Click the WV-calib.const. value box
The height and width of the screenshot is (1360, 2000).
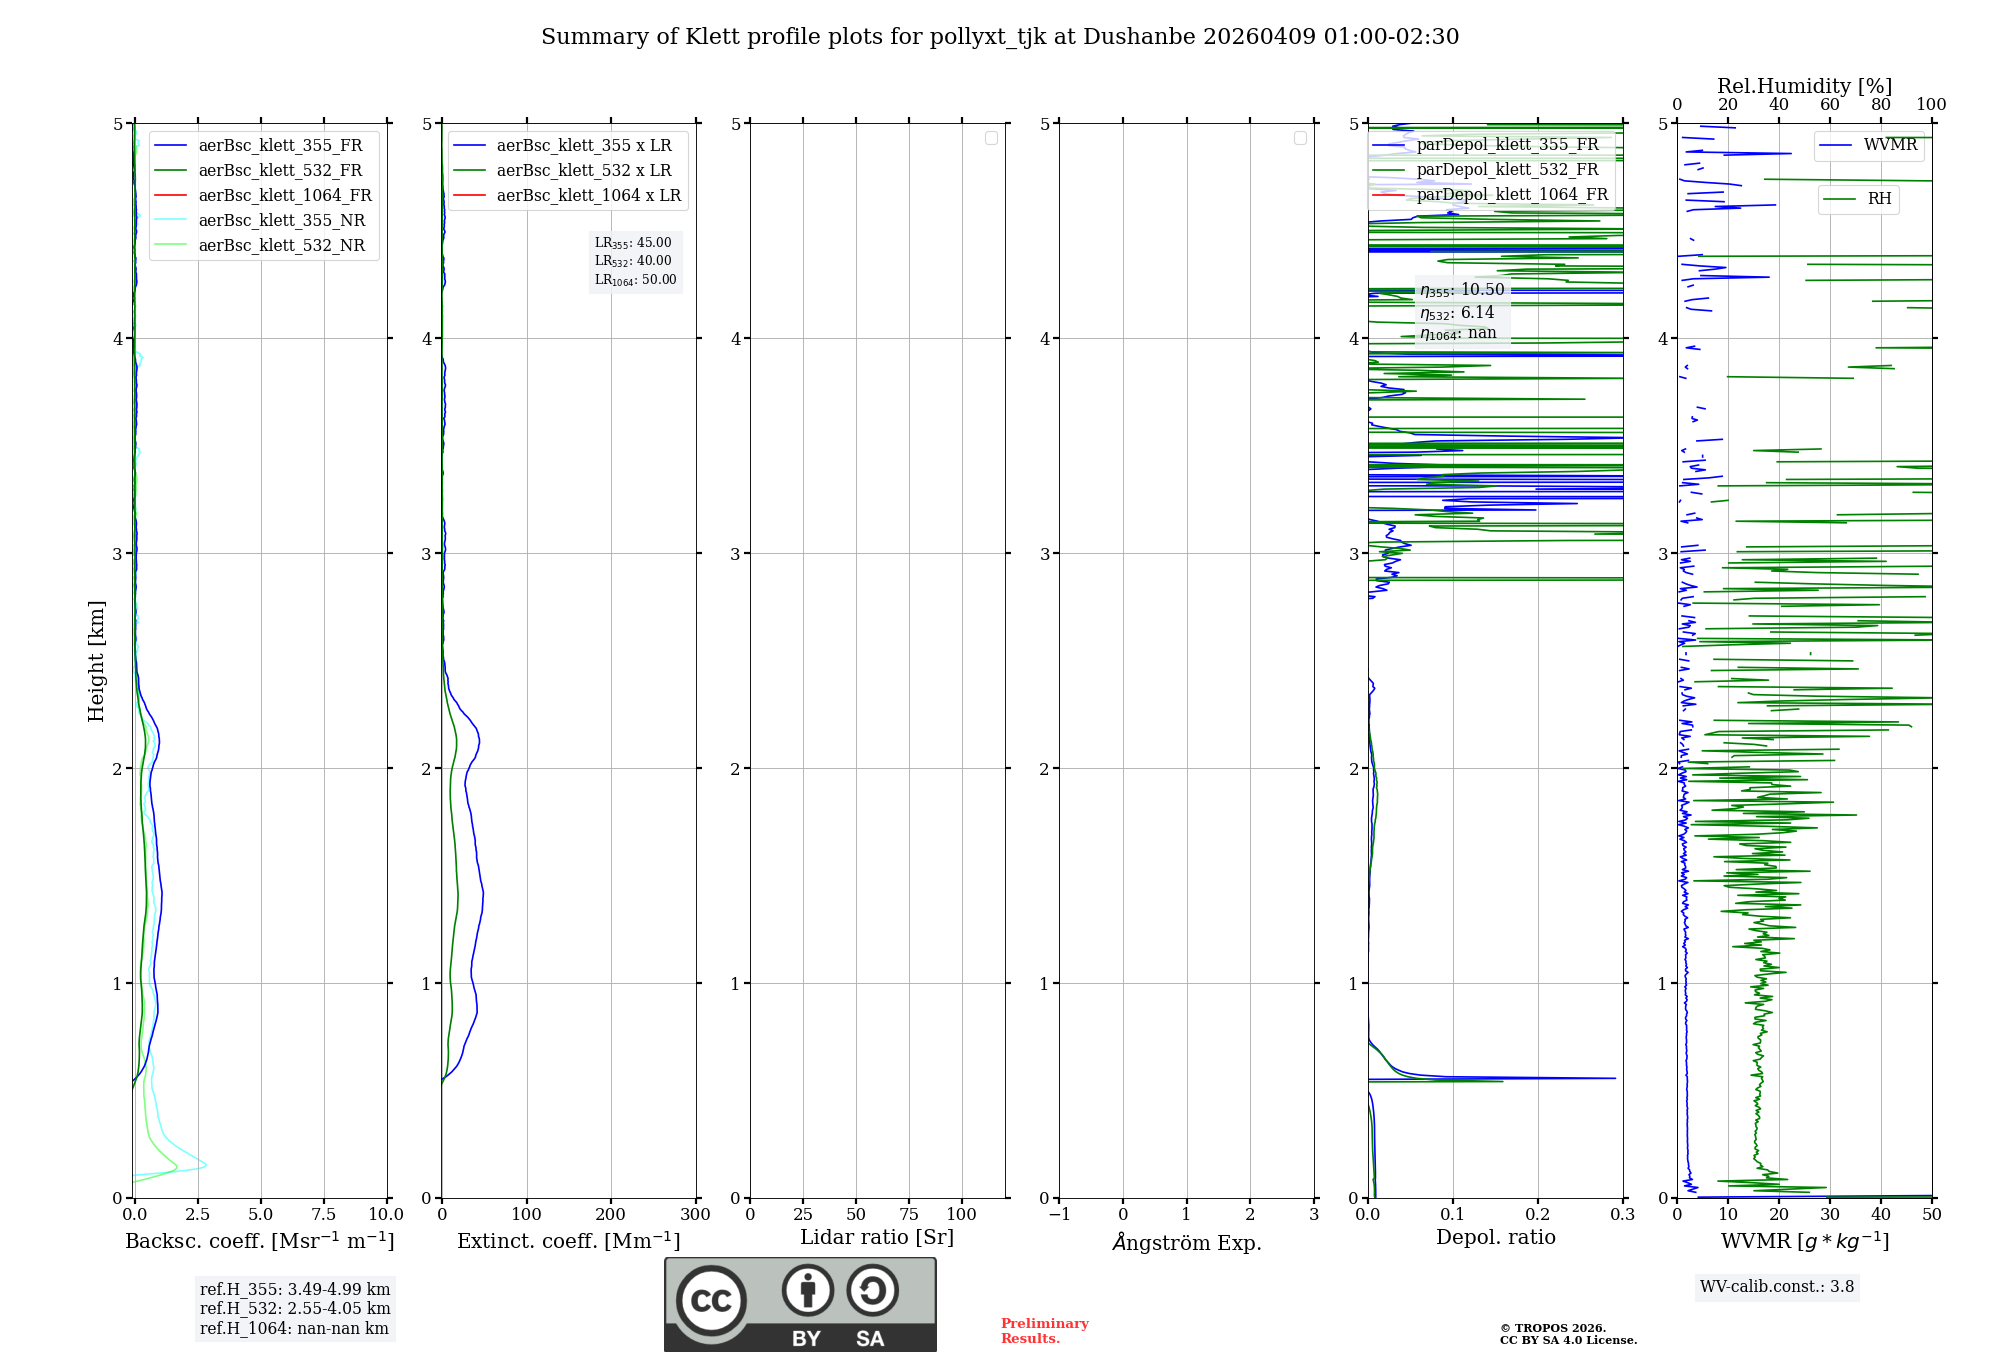coord(1776,1287)
